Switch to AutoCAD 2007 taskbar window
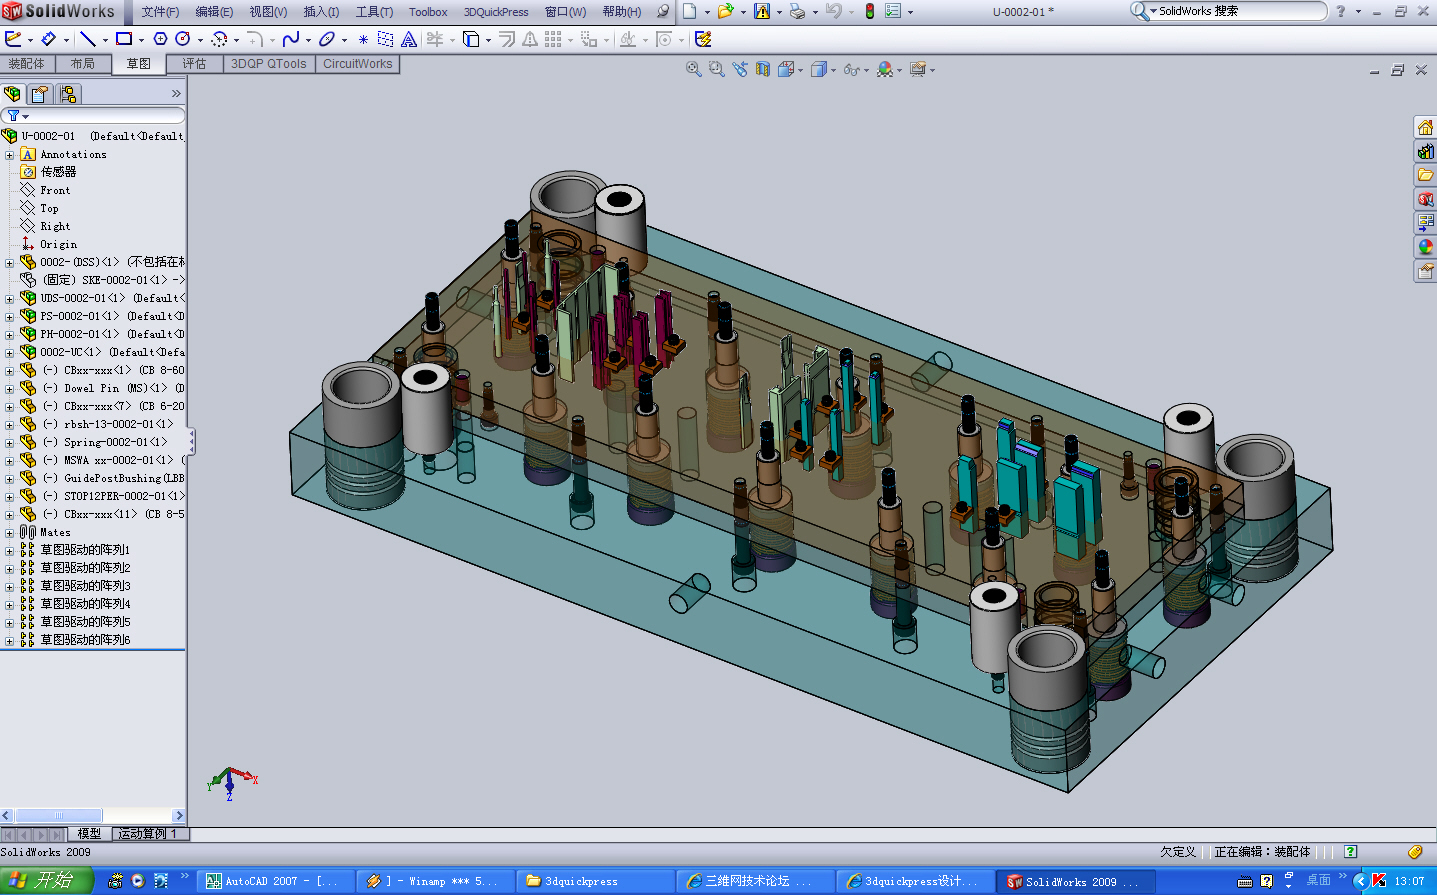 coord(276,881)
